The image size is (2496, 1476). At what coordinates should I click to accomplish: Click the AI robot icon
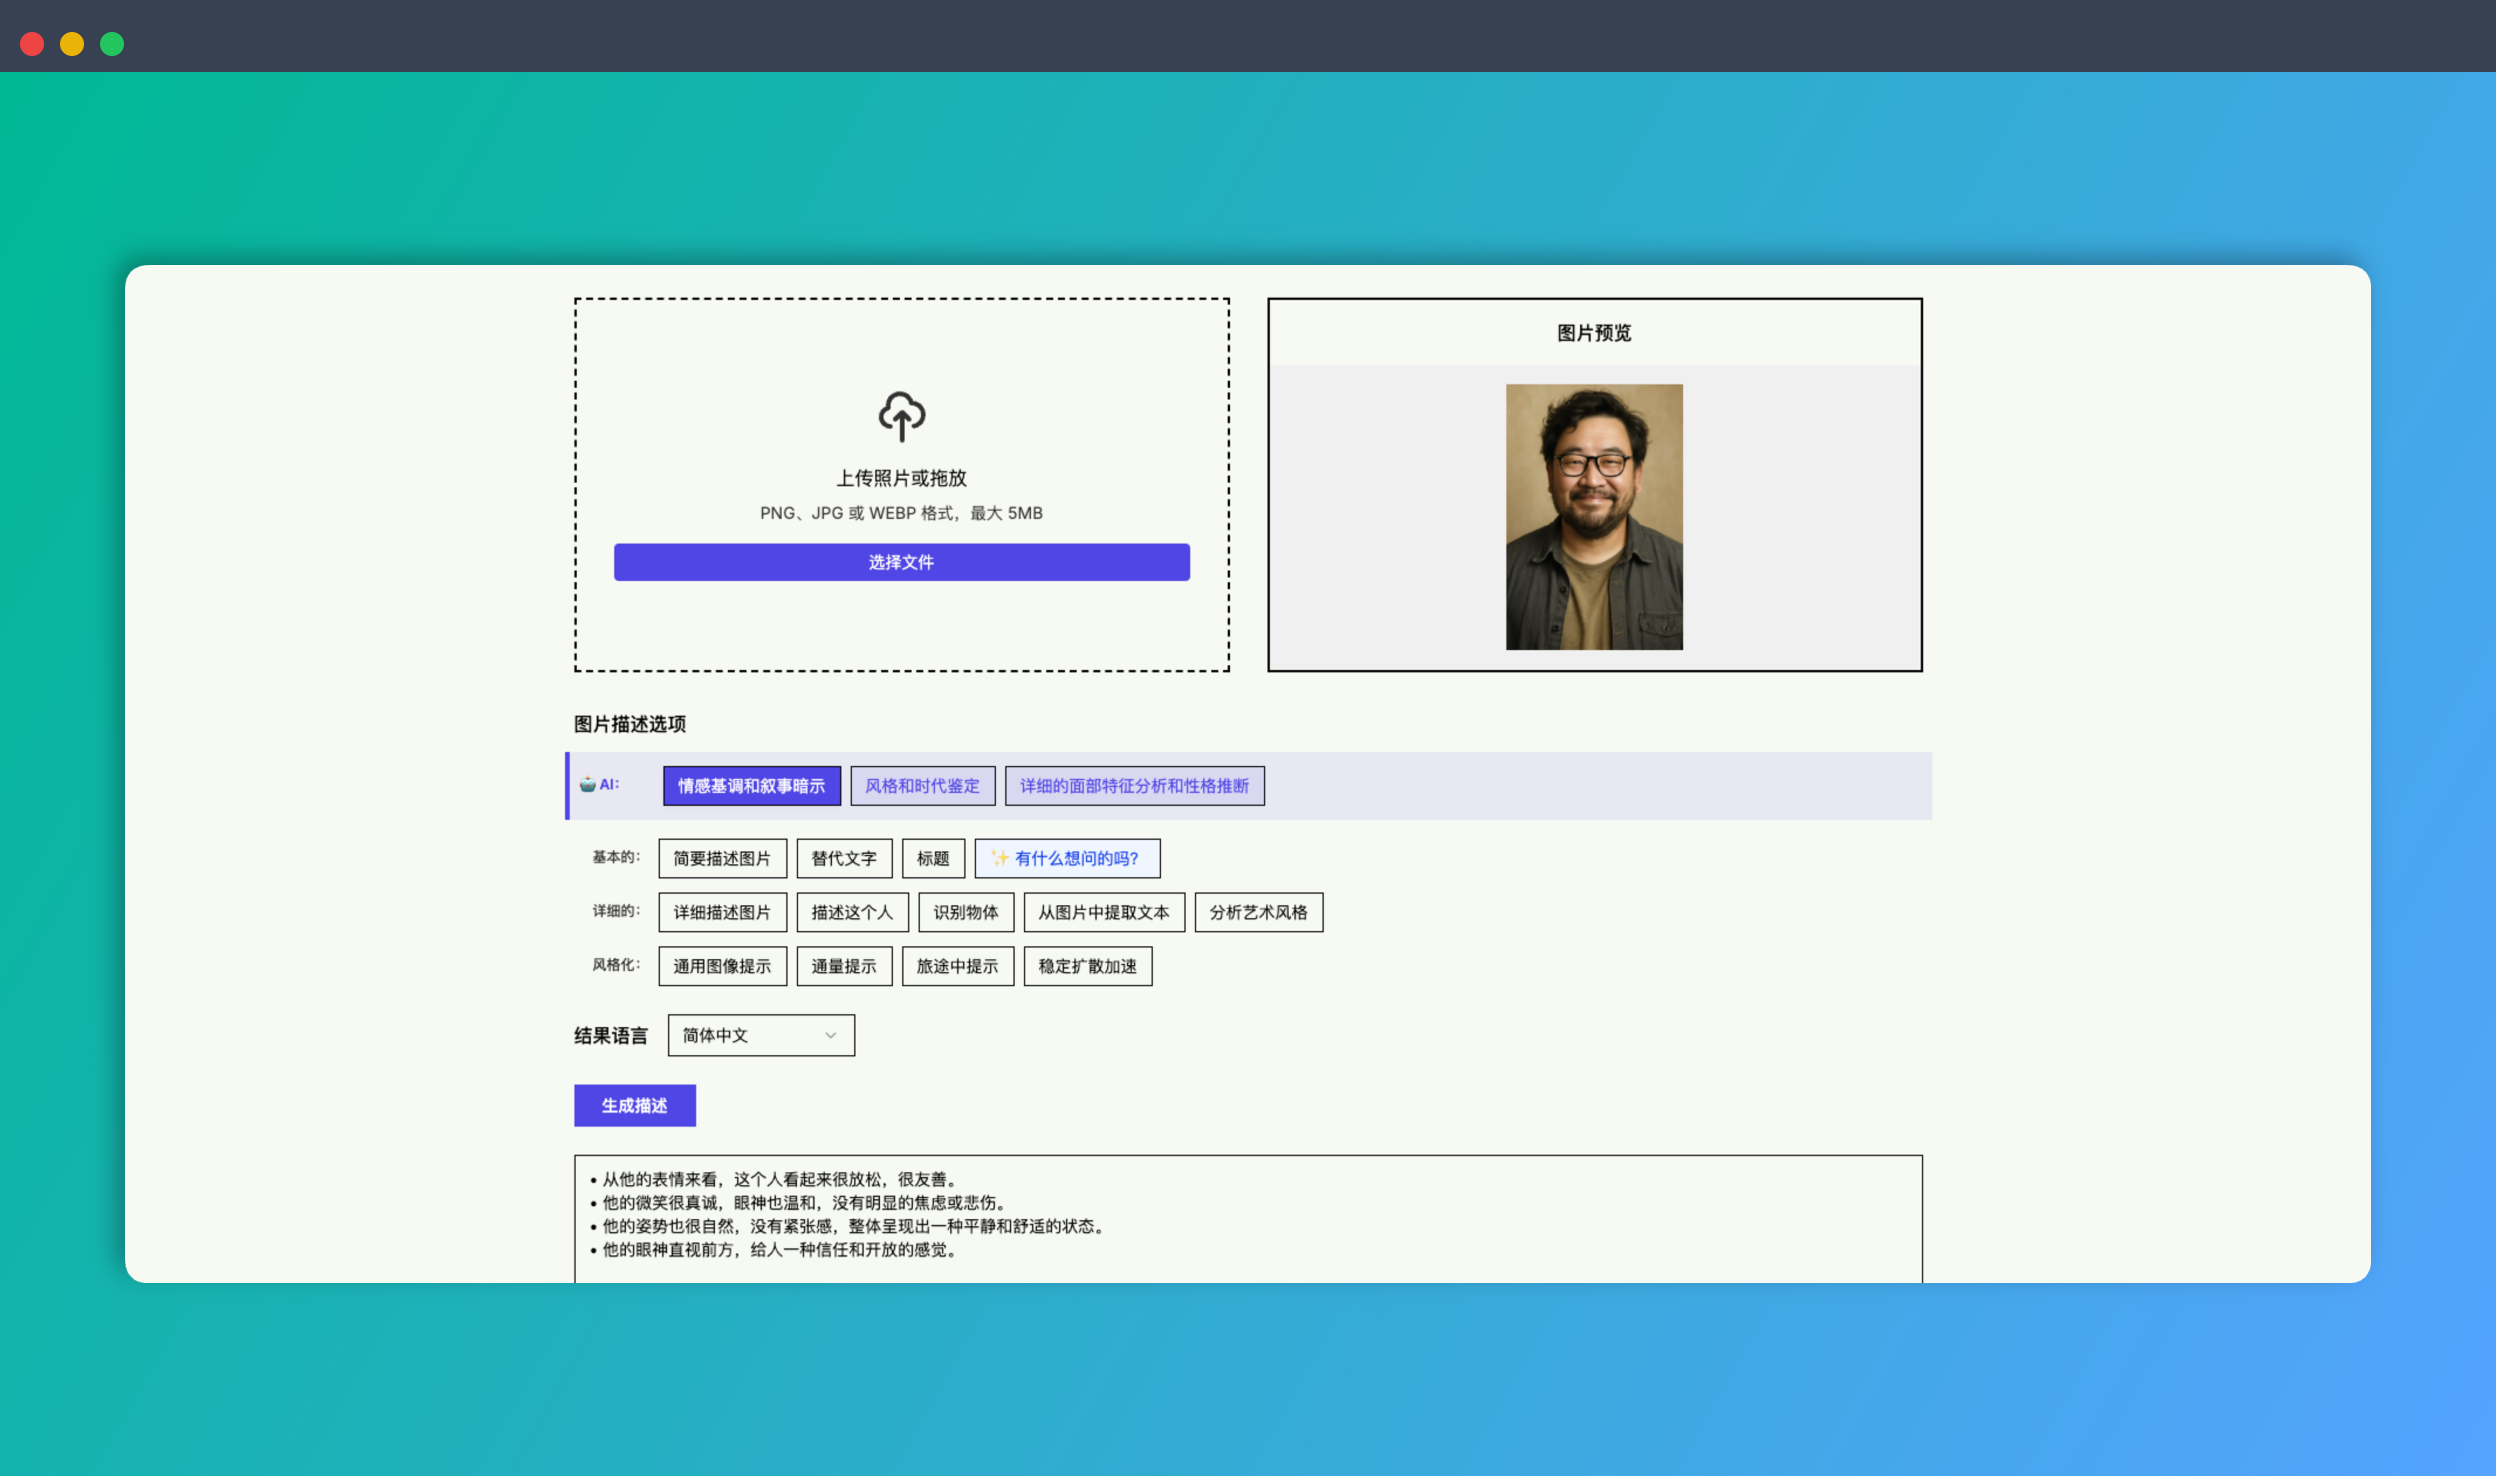[x=588, y=785]
